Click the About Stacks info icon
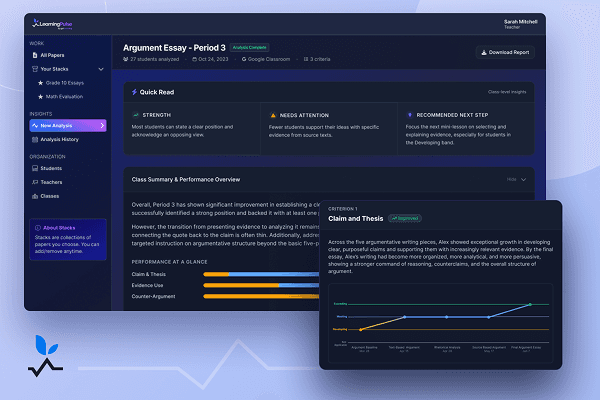The width and height of the screenshot is (600, 400). click(38, 228)
